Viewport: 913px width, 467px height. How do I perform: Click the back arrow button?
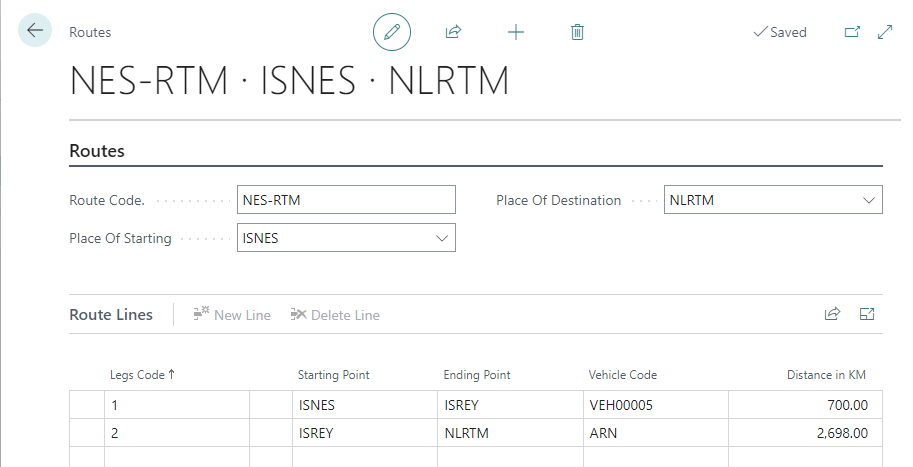point(35,31)
